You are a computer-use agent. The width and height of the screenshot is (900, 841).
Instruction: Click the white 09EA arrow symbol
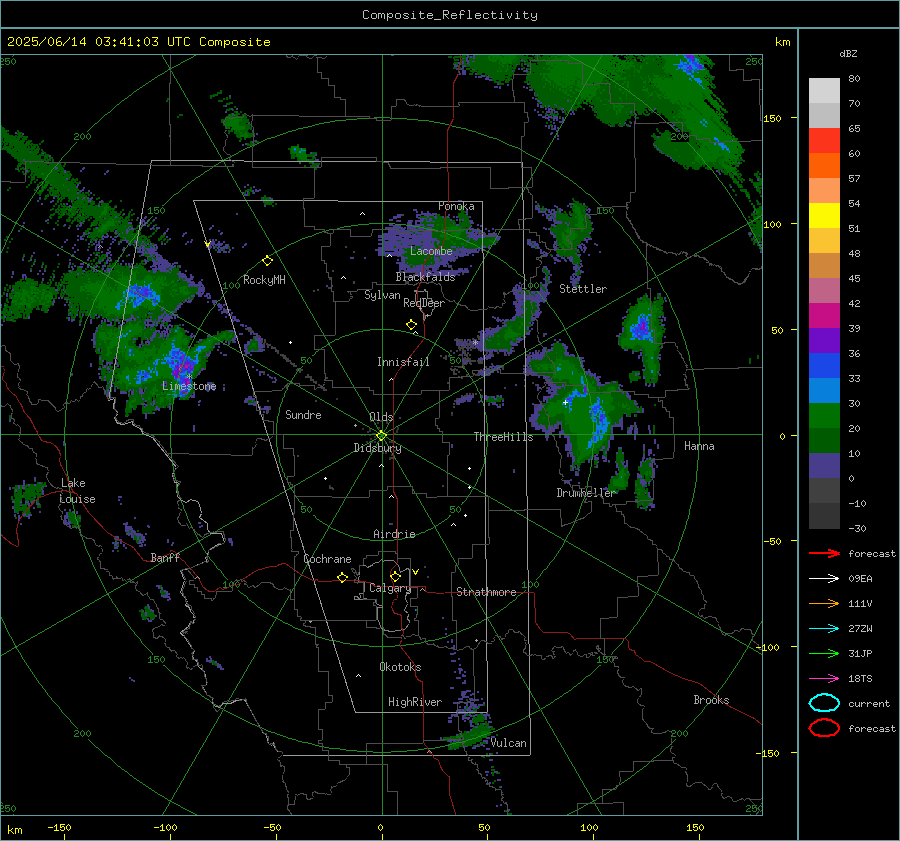coord(824,578)
